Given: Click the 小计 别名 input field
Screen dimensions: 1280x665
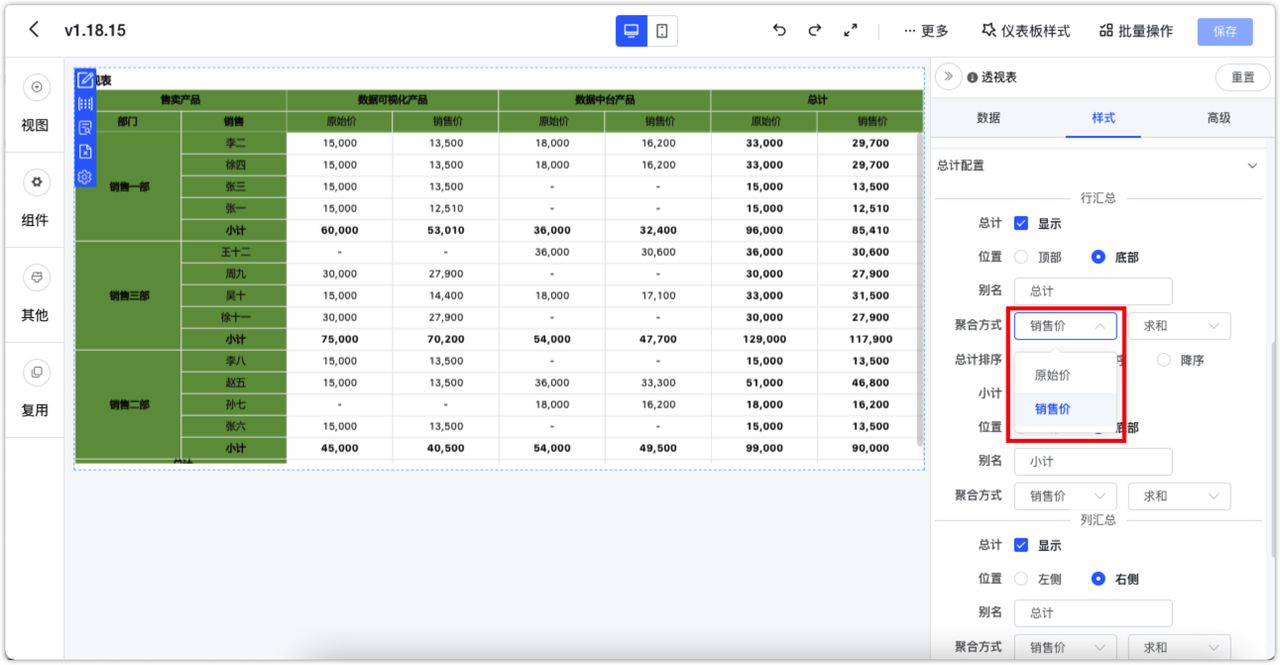Looking at the screenshot, I should (1093, 462).
